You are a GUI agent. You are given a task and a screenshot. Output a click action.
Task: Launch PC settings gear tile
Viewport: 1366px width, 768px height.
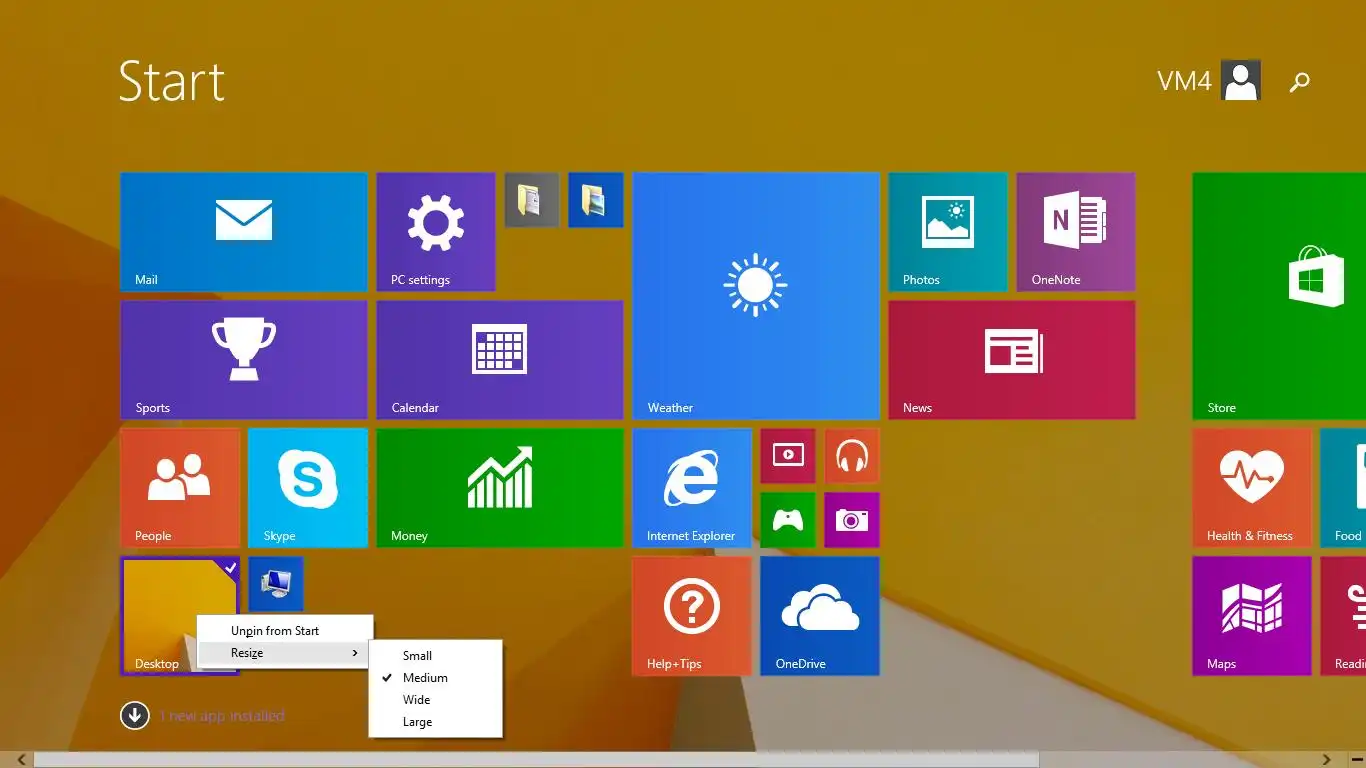point(436,232)
